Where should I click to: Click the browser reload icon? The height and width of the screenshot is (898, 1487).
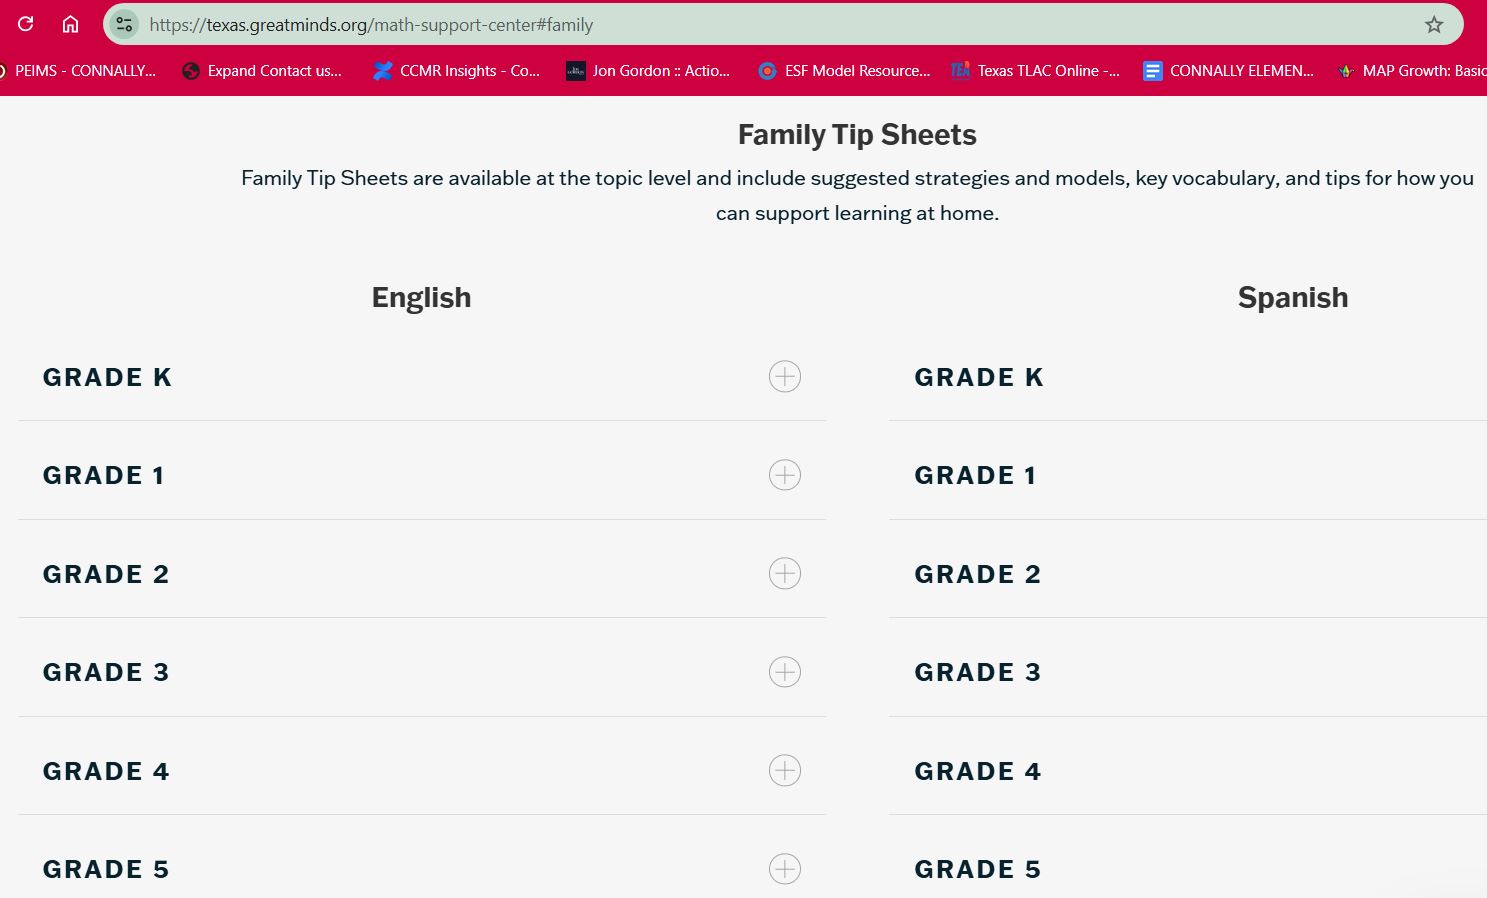[x=26, y=24]
